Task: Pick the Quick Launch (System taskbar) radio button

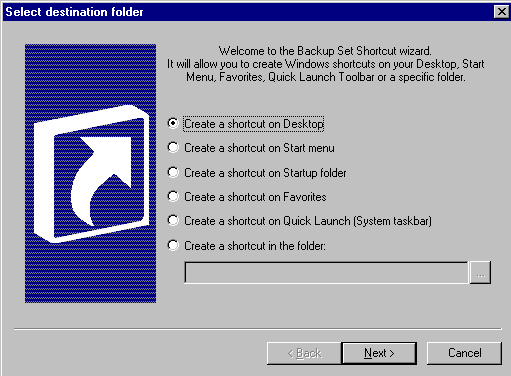Action: 173,220
